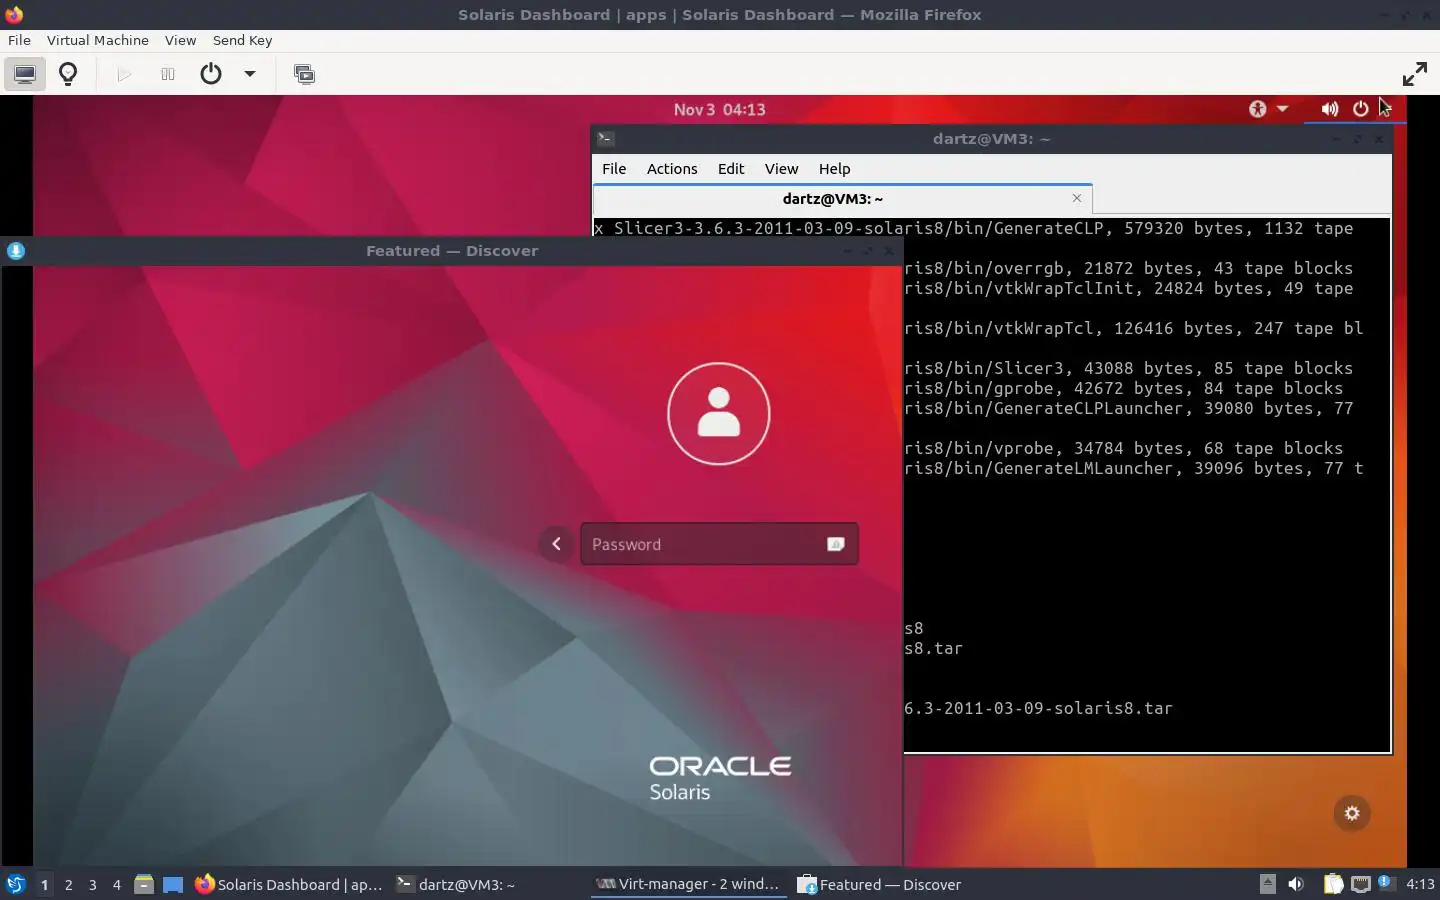The image size is (1440, 900).
Task: Switch to workspace 4
Action: [116, 884]
